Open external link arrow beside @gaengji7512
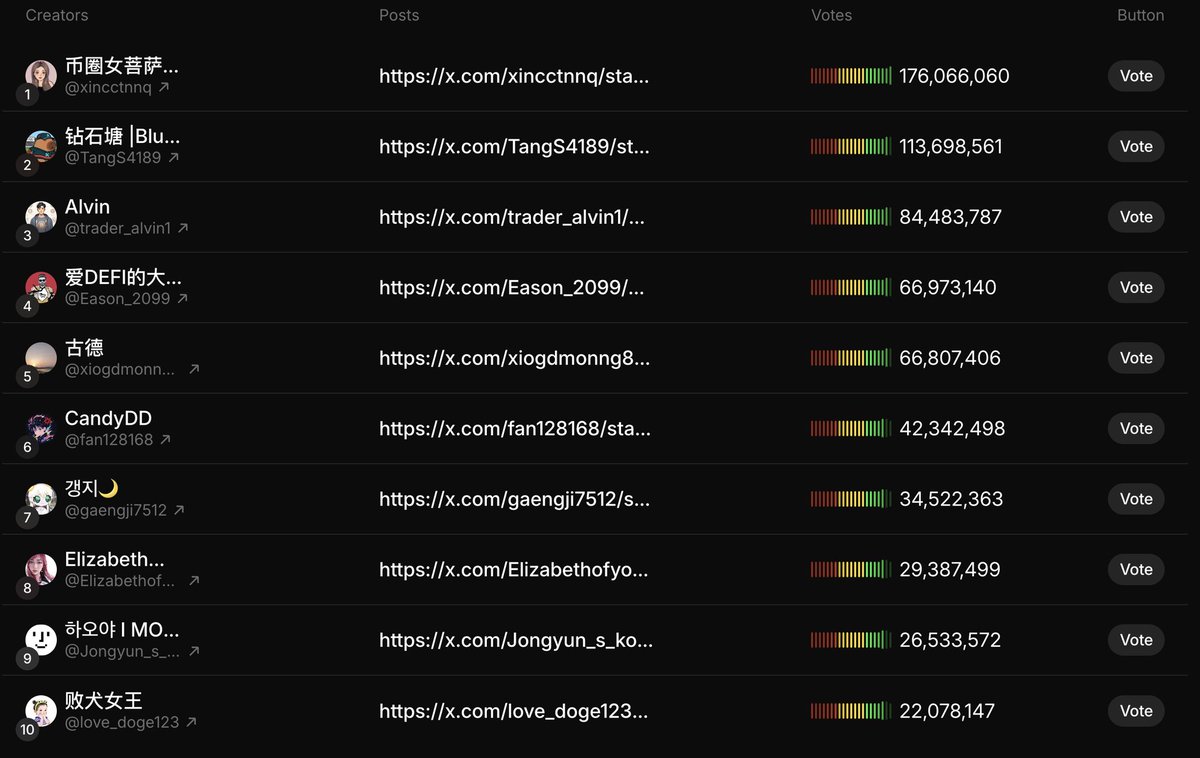Image resolution: width=1200 pixels, height=758 pixels. click(x=179, y=511)
